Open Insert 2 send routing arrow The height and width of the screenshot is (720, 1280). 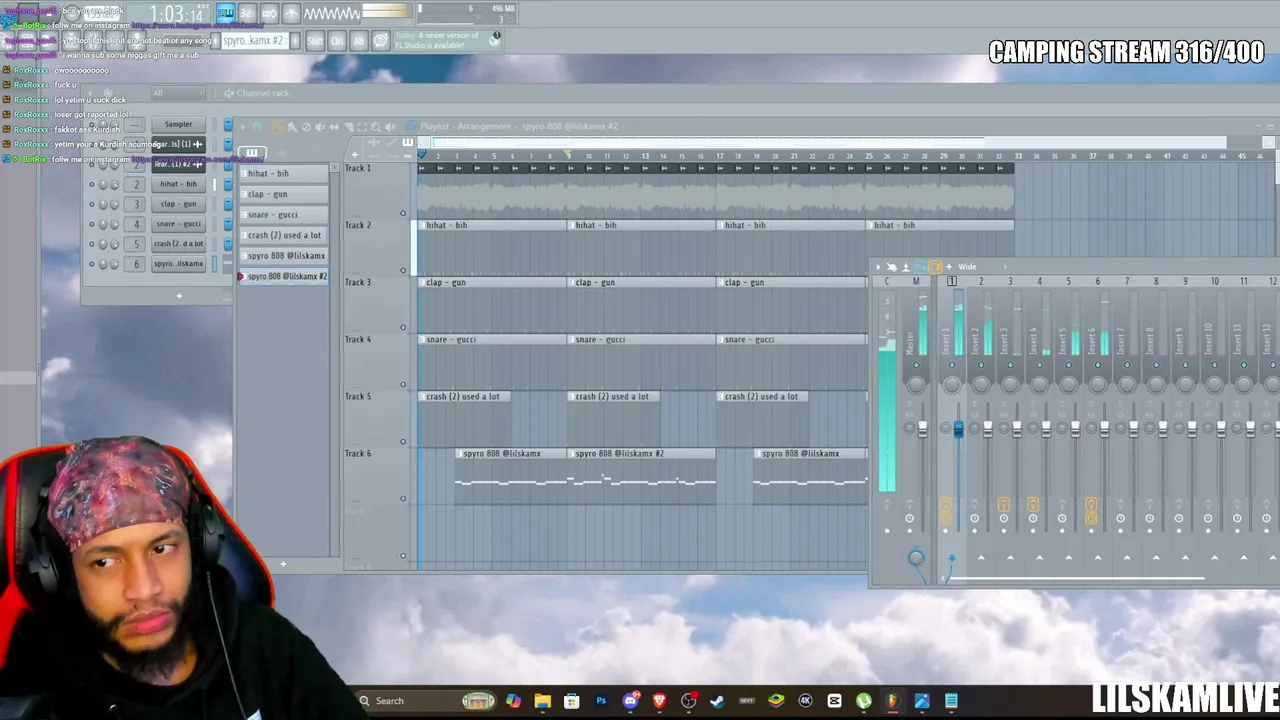(x=981, y=557)
